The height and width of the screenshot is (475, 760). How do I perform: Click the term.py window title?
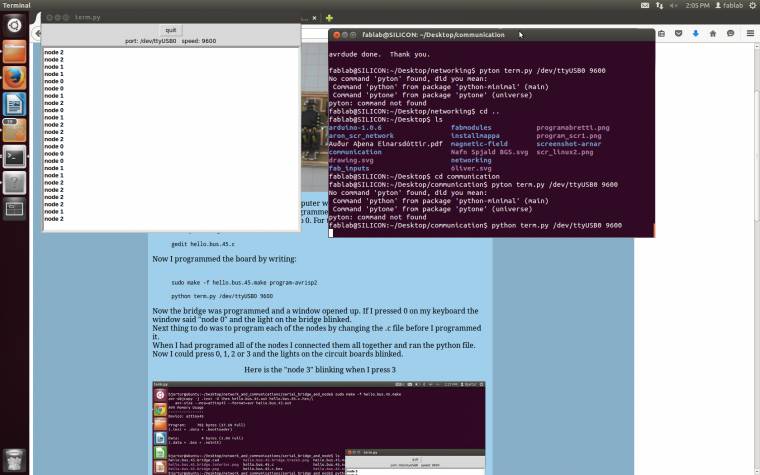click(x=87, y=17)
